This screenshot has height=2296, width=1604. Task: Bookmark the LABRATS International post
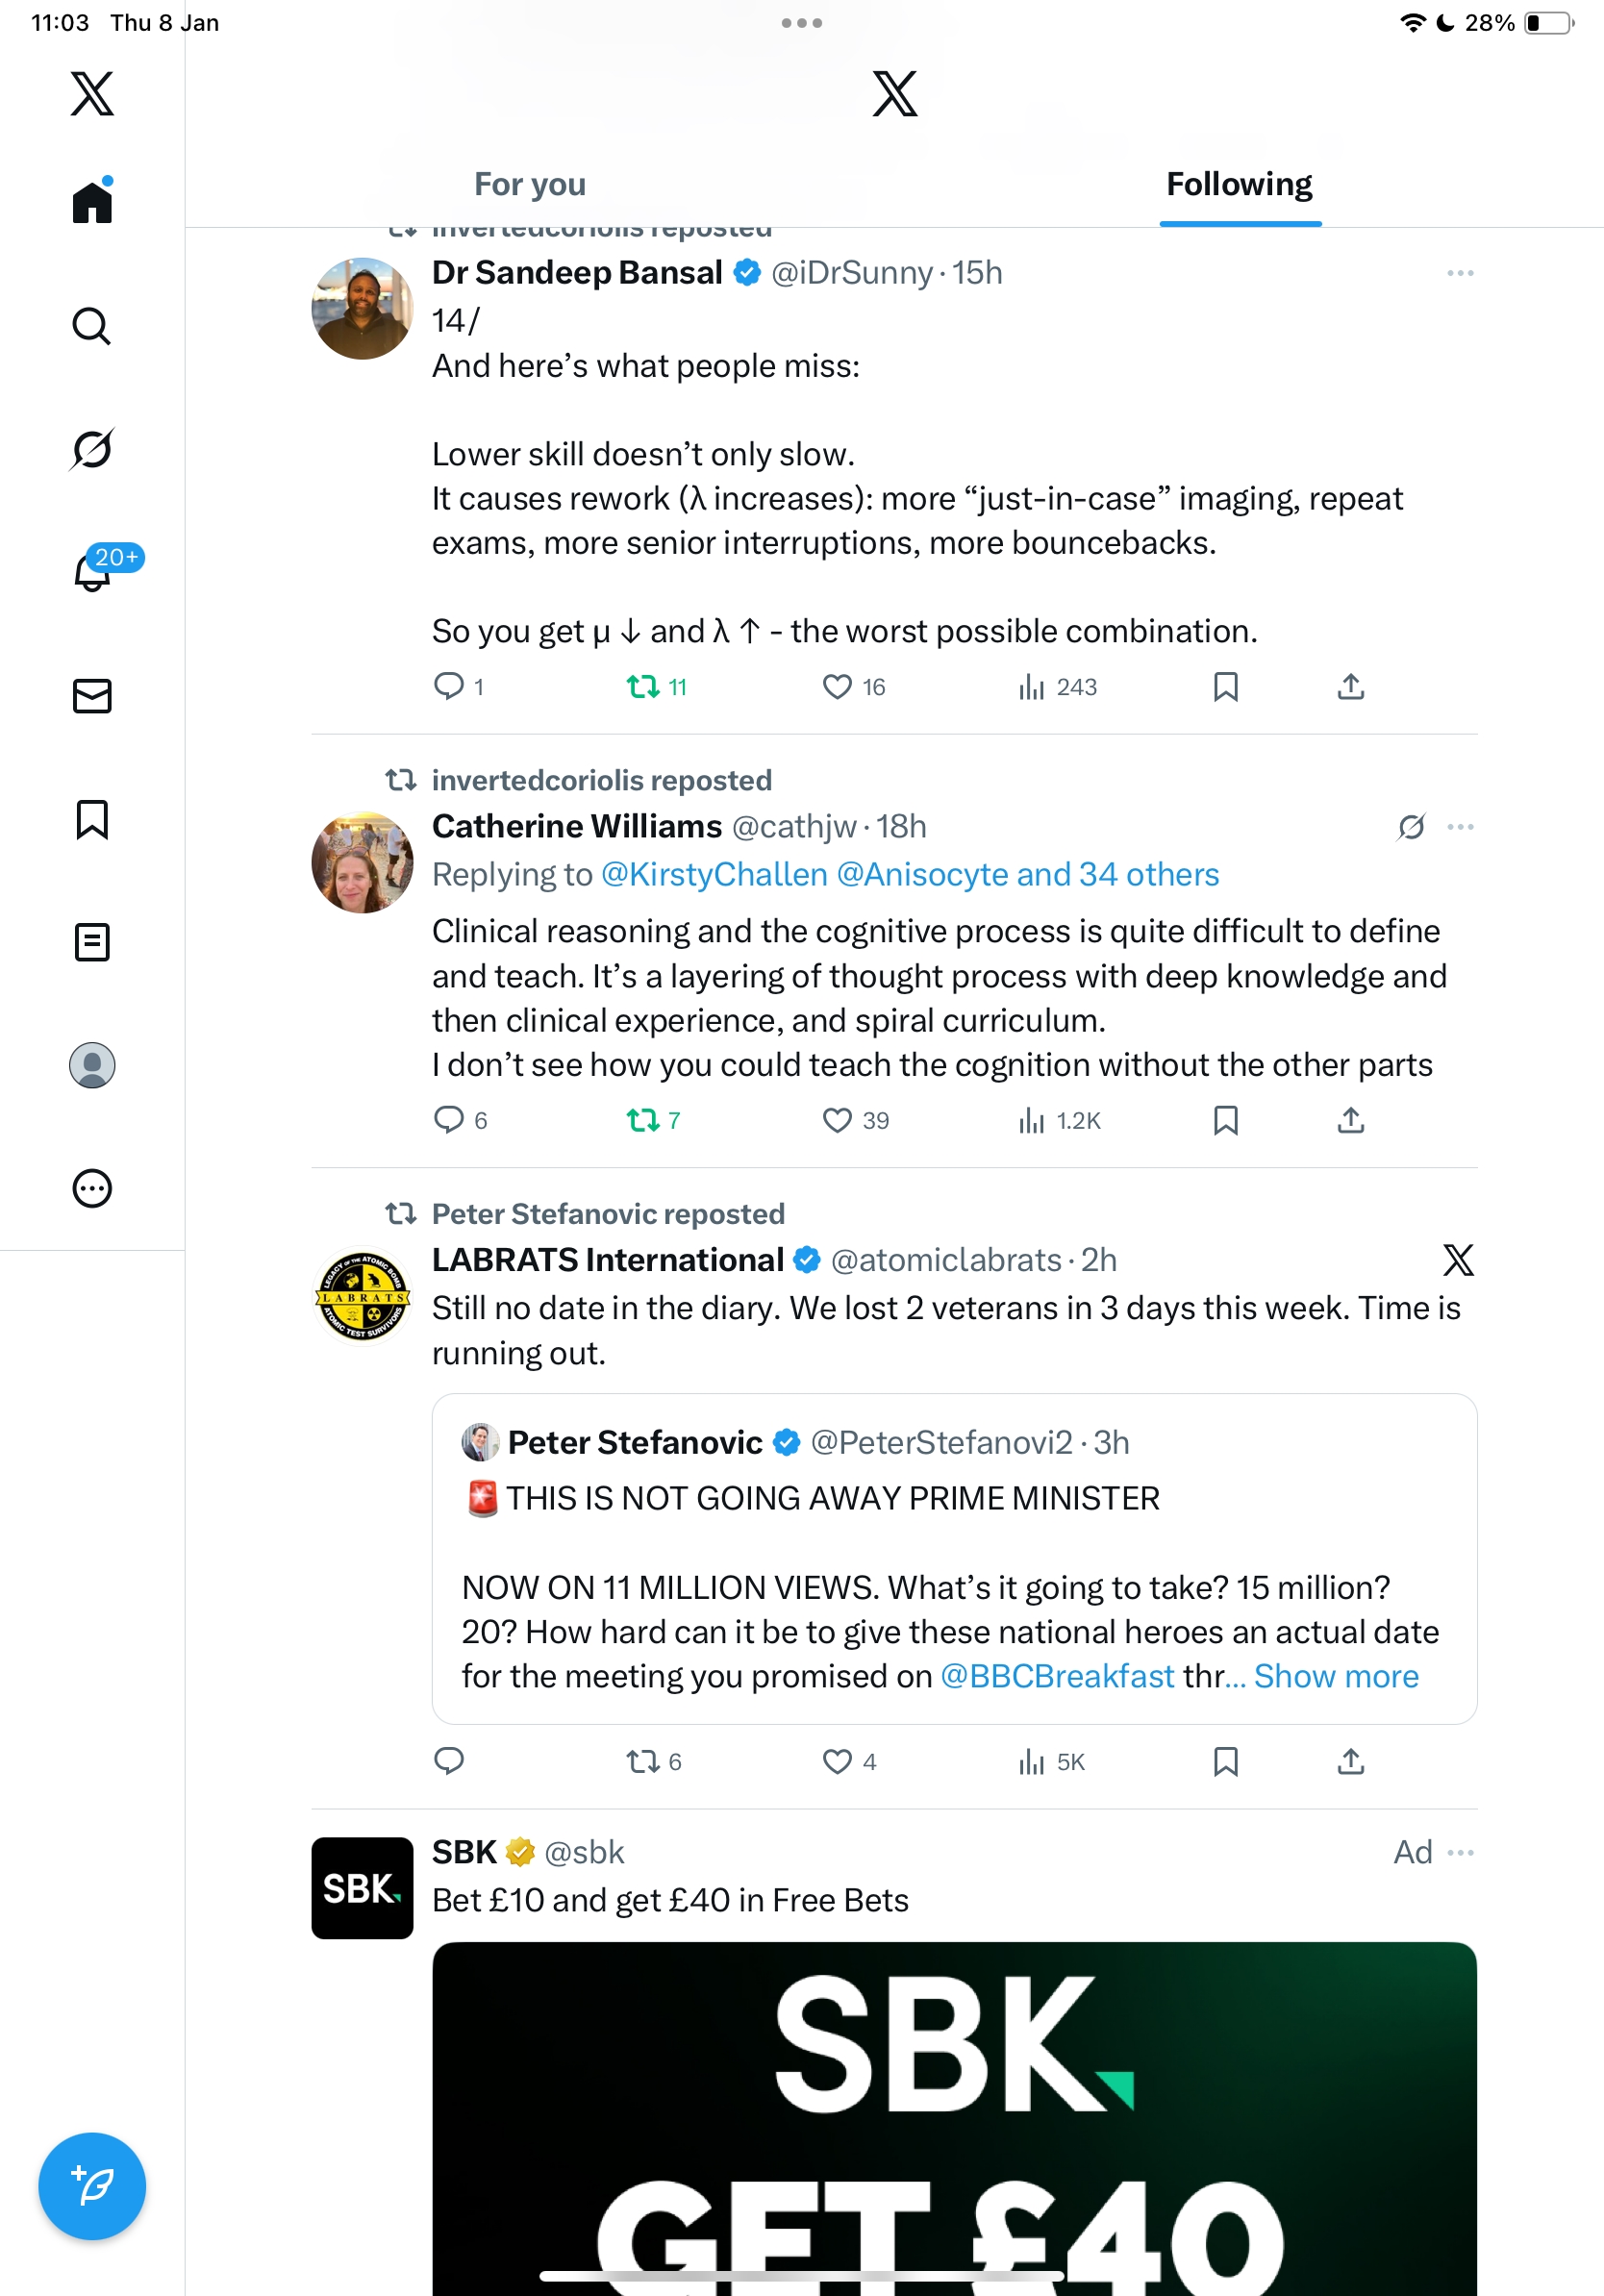pos(1225,1761)
